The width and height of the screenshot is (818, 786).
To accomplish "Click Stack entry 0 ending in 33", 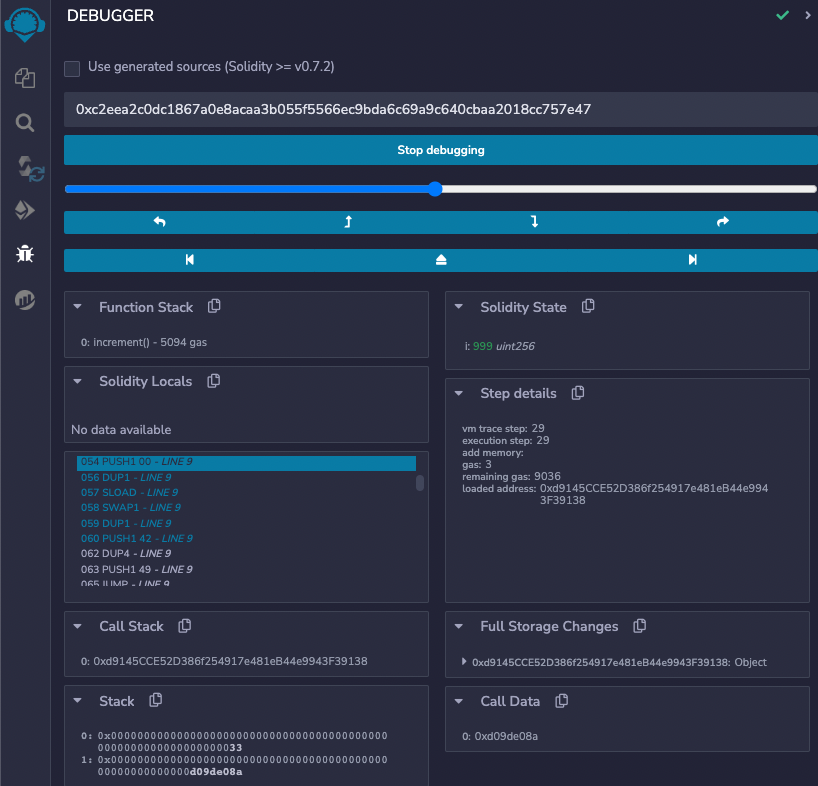I will tap(235, 742).
